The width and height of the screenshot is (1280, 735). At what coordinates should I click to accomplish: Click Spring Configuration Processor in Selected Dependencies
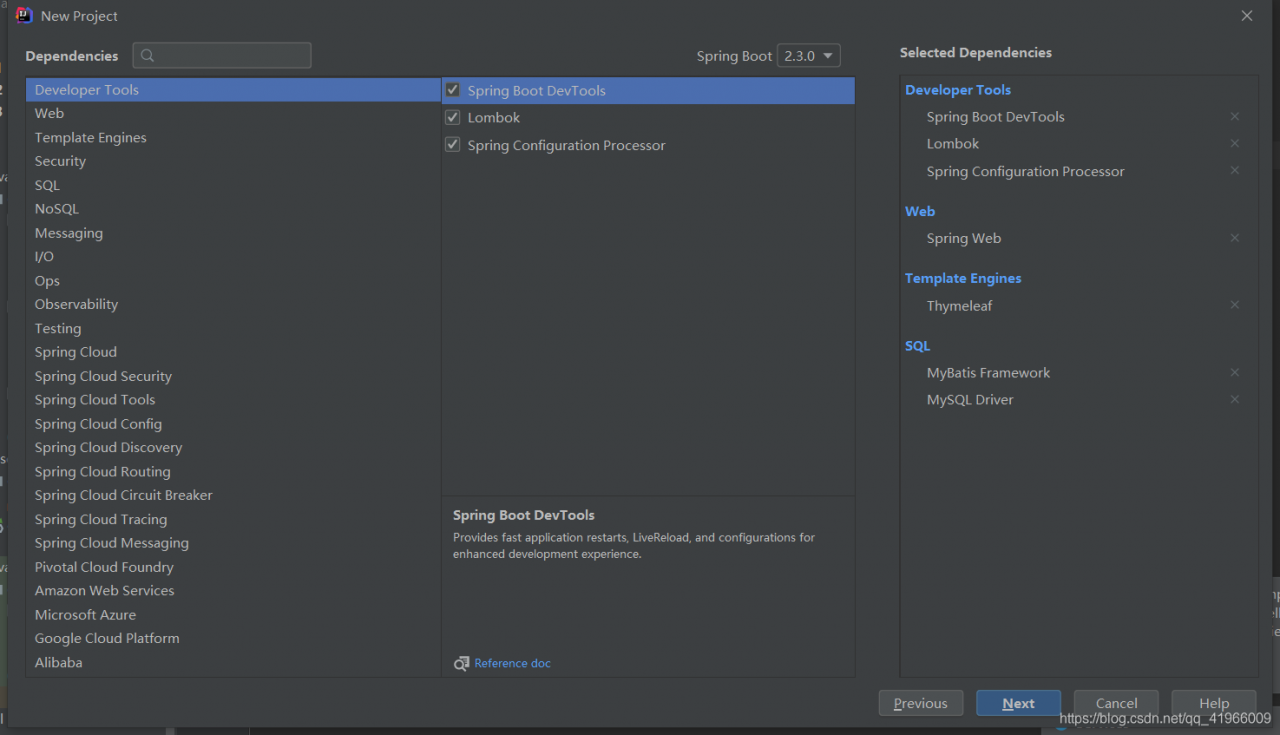pyautogui.click(x=1025, y=172)
